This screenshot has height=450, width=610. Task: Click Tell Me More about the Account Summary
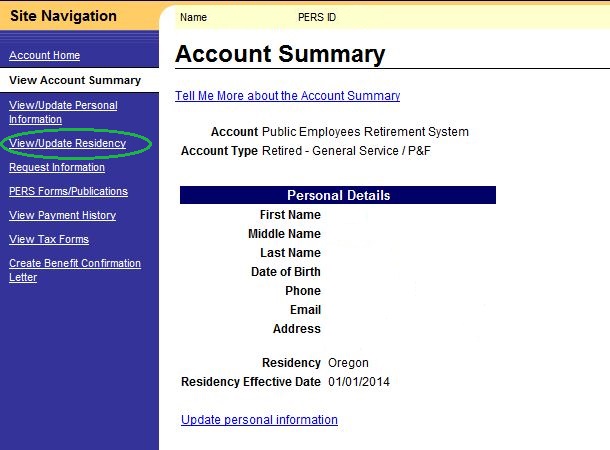pos(287,96)
